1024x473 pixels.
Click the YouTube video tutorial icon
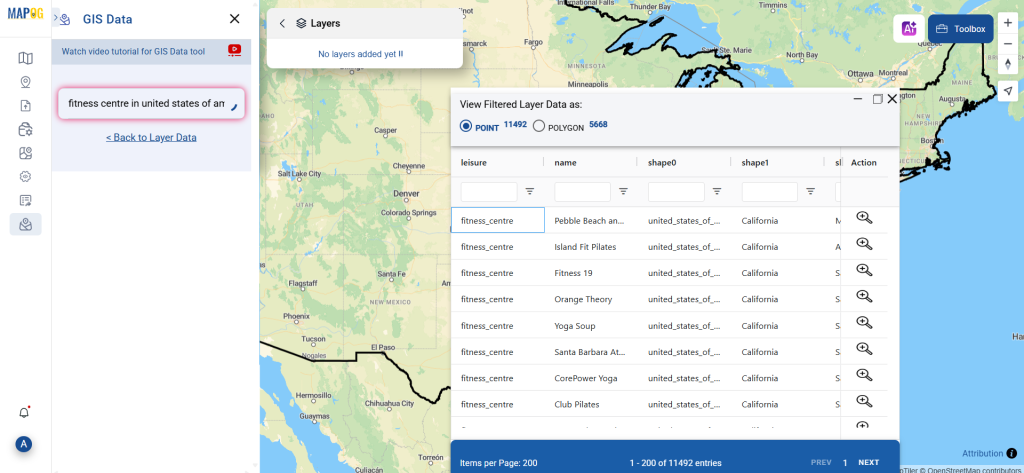(x=234, y=50)
